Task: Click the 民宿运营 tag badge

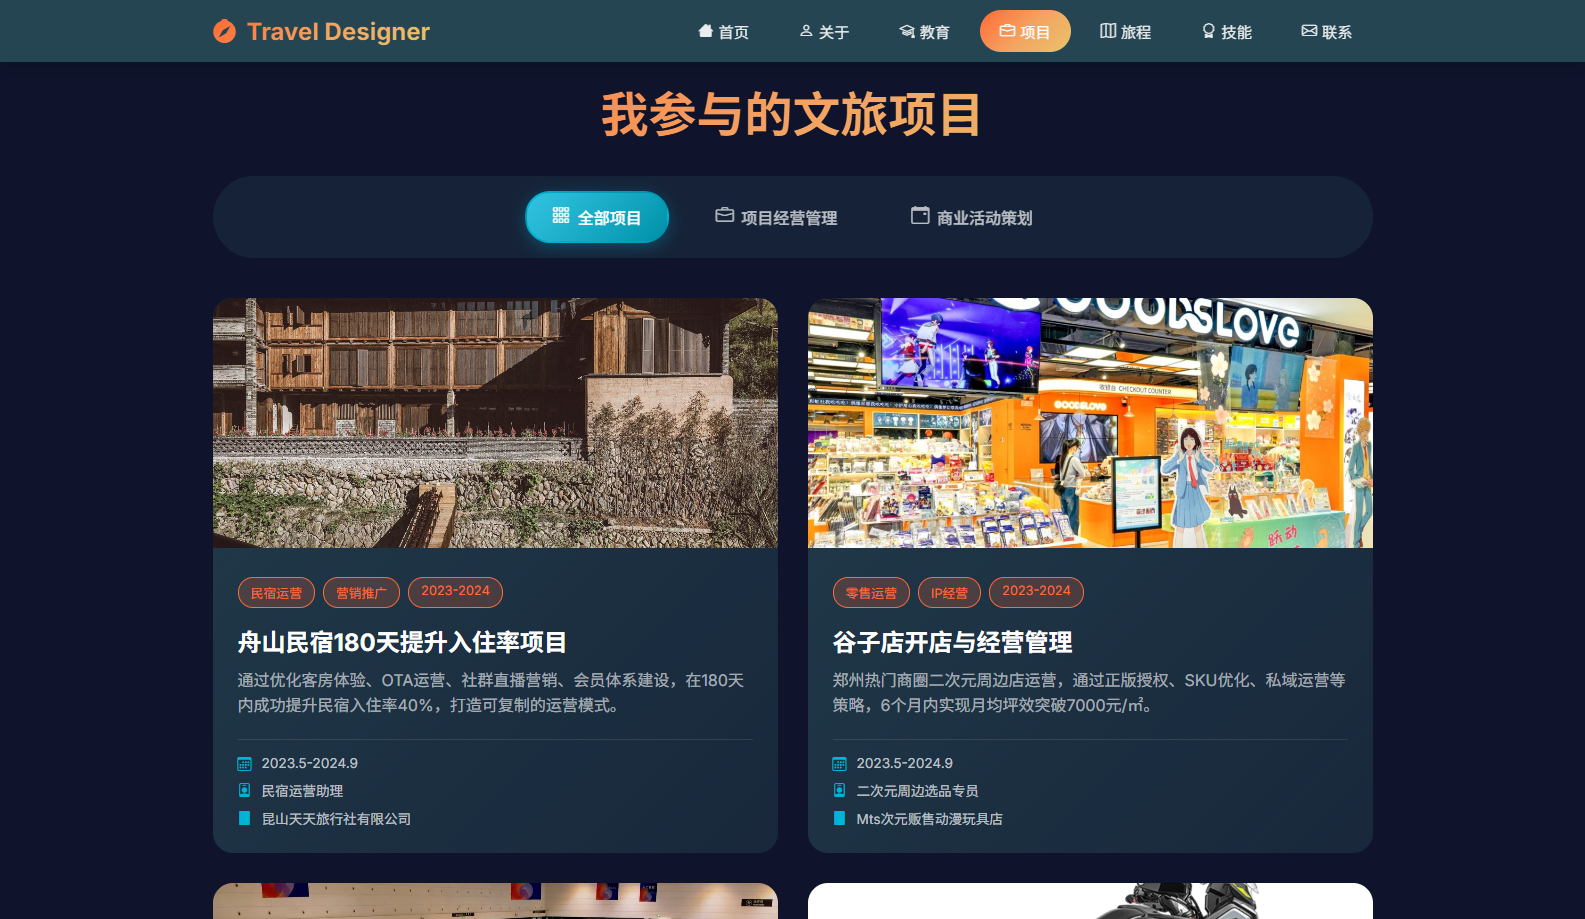Action: 276,593
